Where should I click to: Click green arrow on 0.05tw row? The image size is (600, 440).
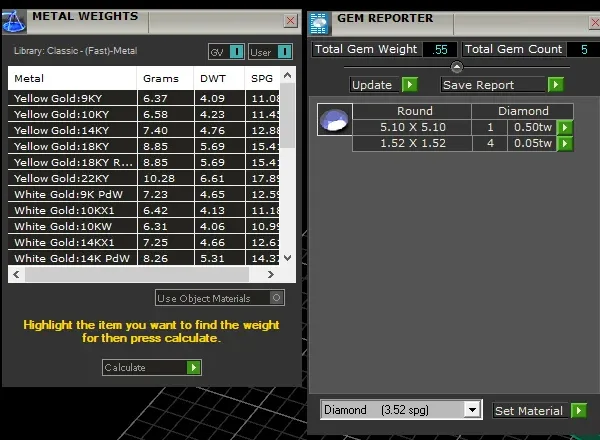point(565,143)
